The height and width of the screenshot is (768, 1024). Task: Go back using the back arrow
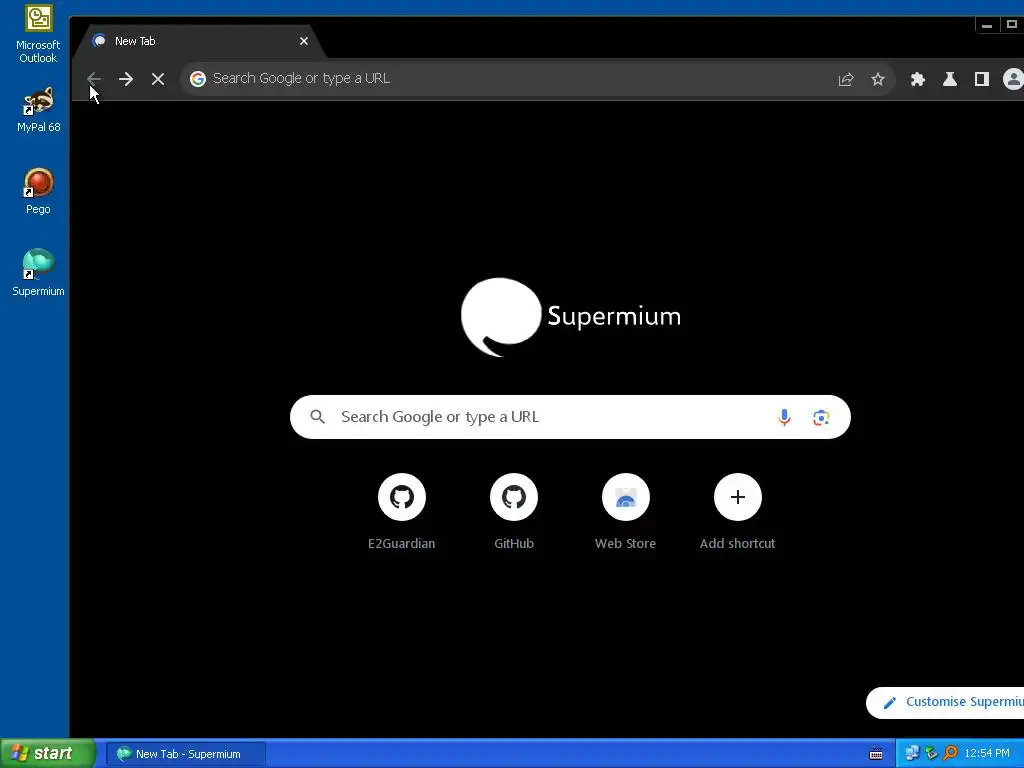click(x=94, y=79)
